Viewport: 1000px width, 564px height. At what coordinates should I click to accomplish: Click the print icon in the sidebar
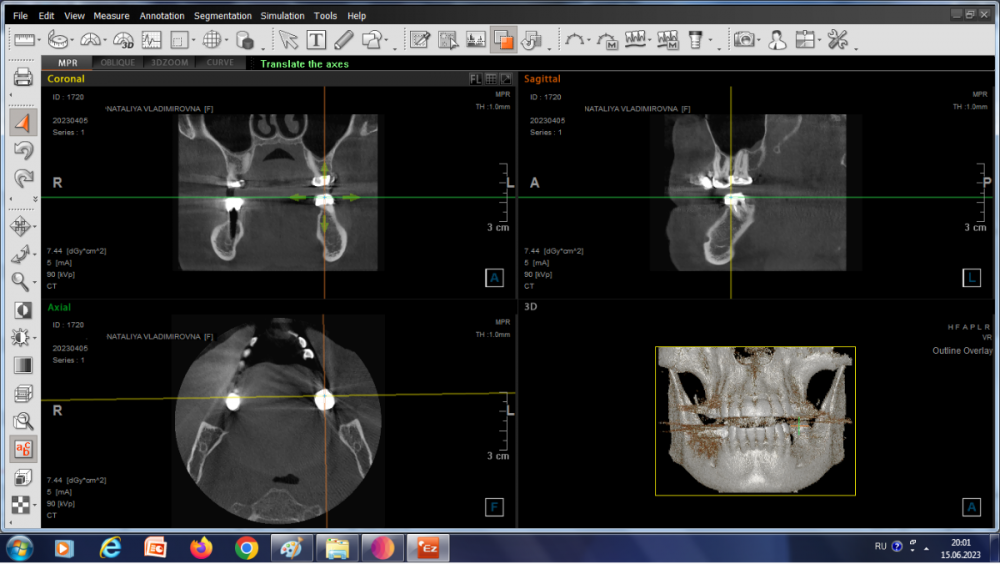pyautogui.click(x=22, y=77)
